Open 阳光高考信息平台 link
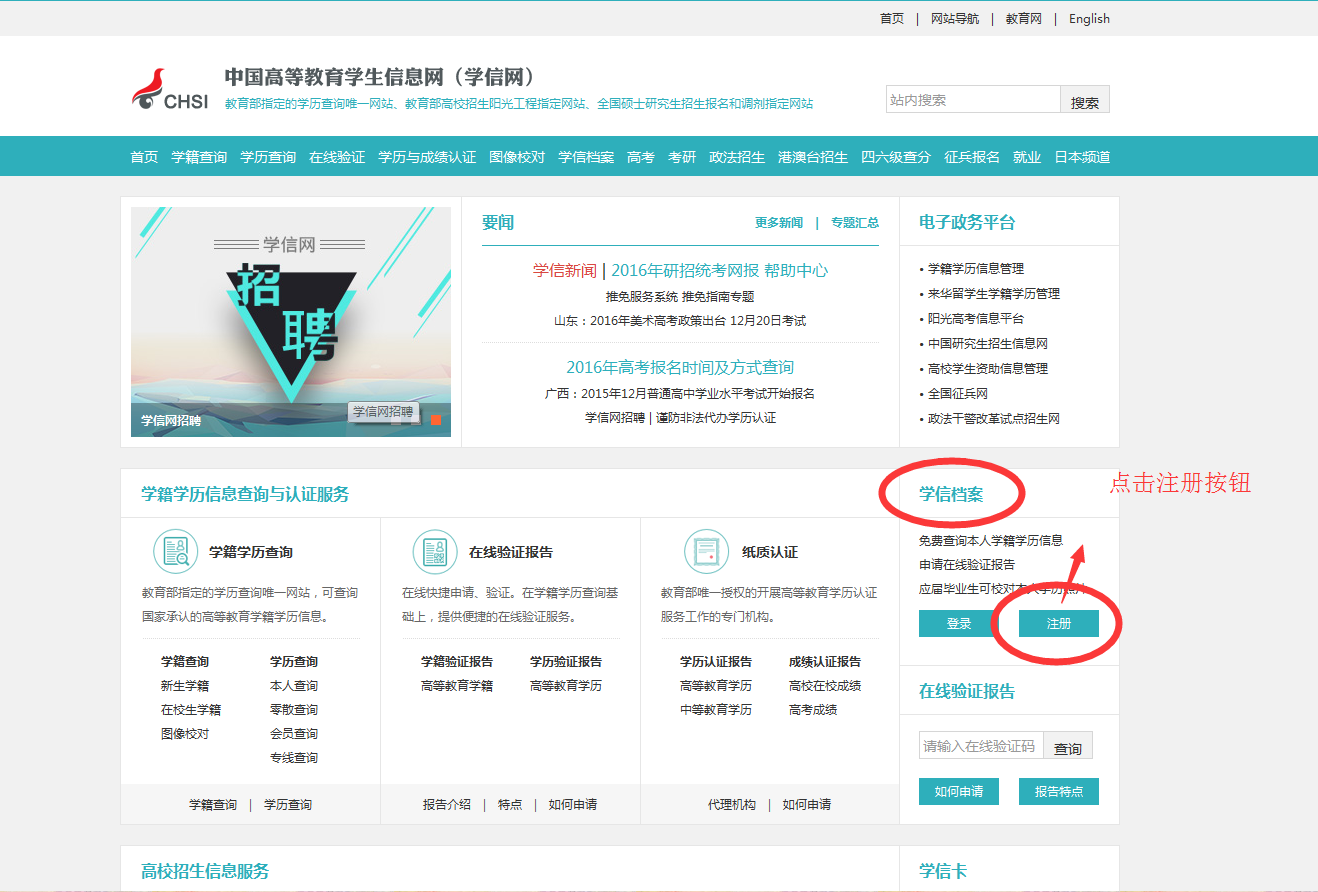The height and width of the screenshot is (892, 1318). (976, 319)
